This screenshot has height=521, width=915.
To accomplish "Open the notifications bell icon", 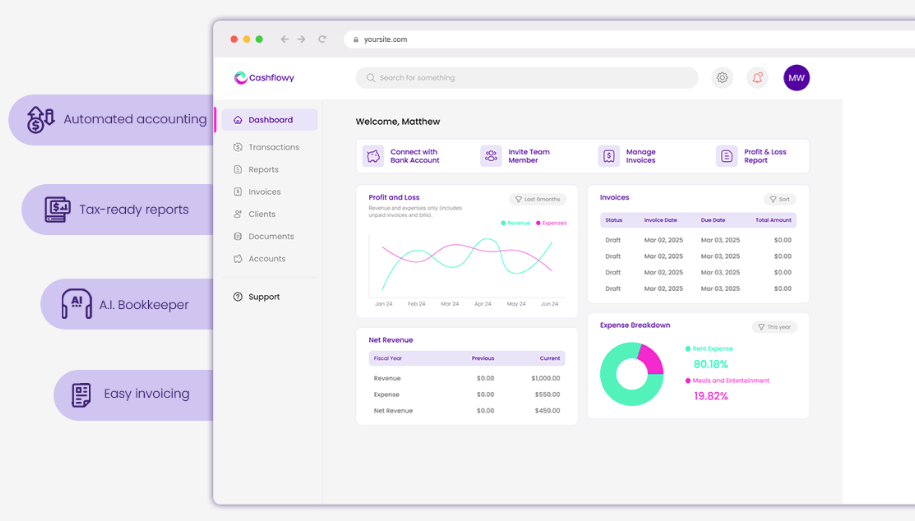I will [x=757, y=78].
